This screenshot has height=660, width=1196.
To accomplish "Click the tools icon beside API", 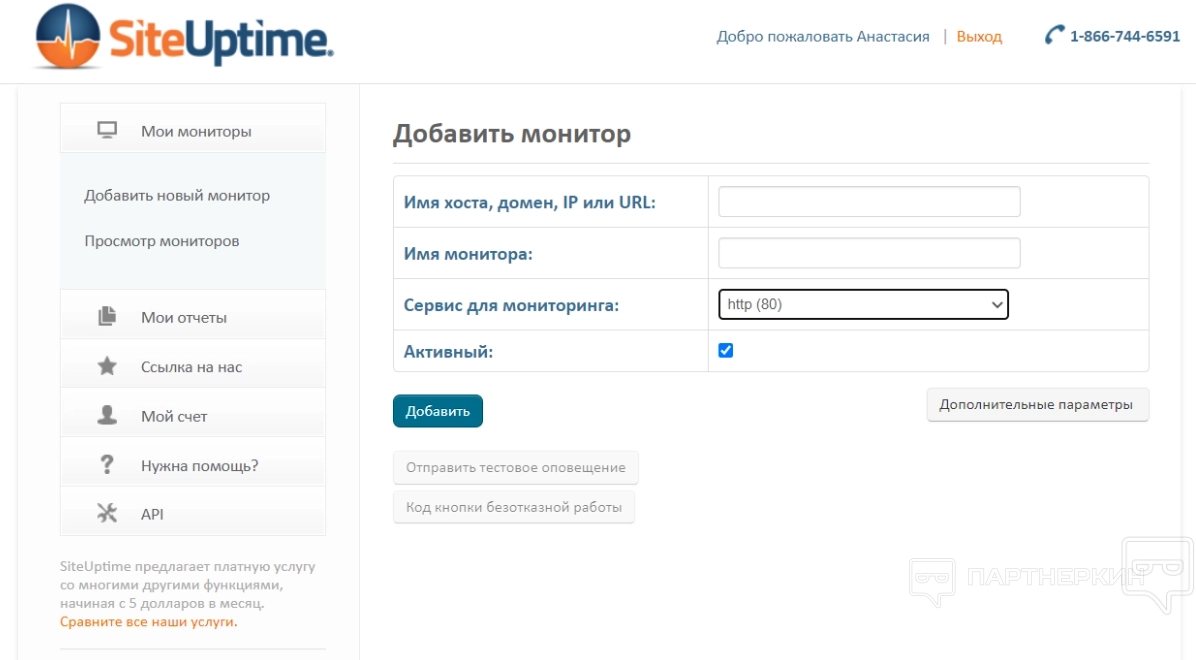I will point(107,514).
